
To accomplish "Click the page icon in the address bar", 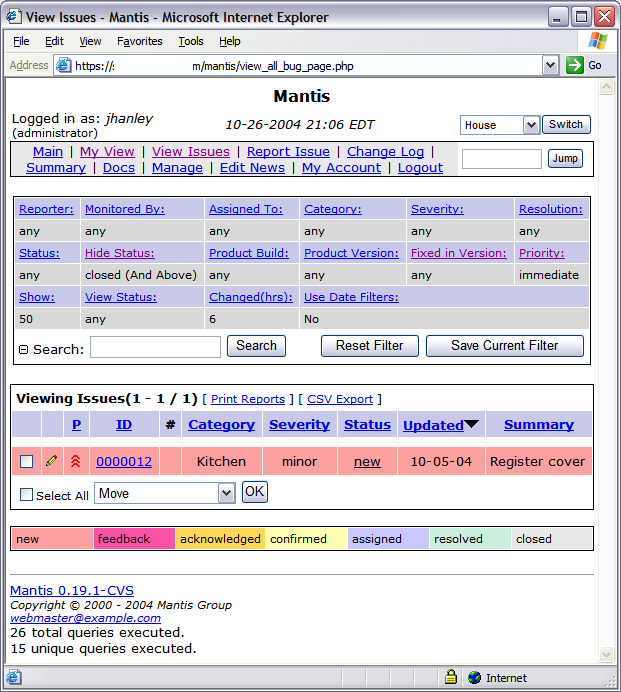I will (64, 65).
